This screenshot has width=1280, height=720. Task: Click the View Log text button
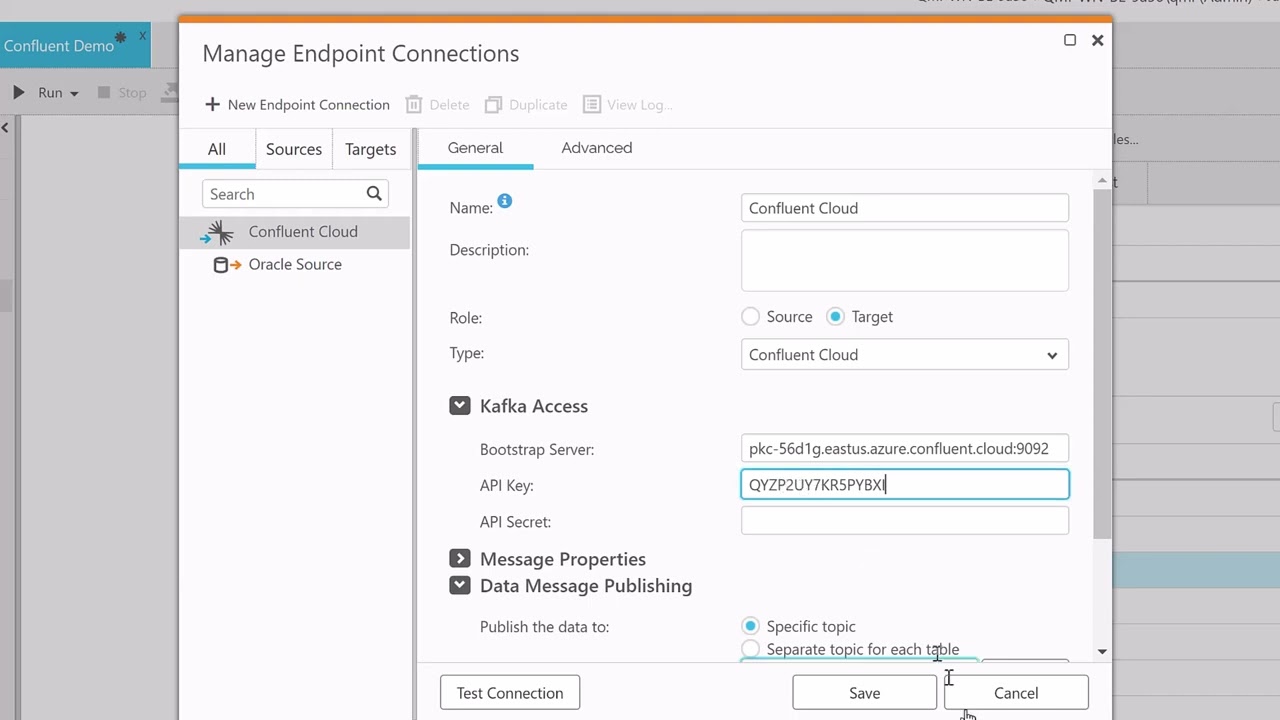(639, 105)
